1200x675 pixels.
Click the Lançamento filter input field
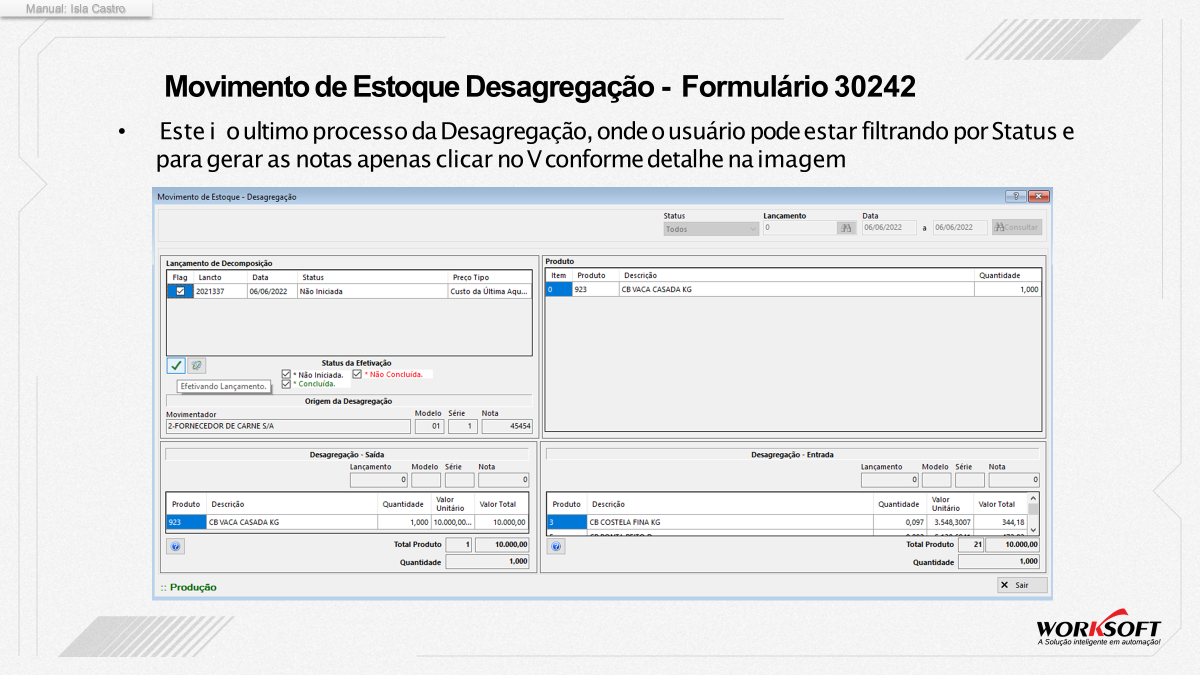pos(799,228)
